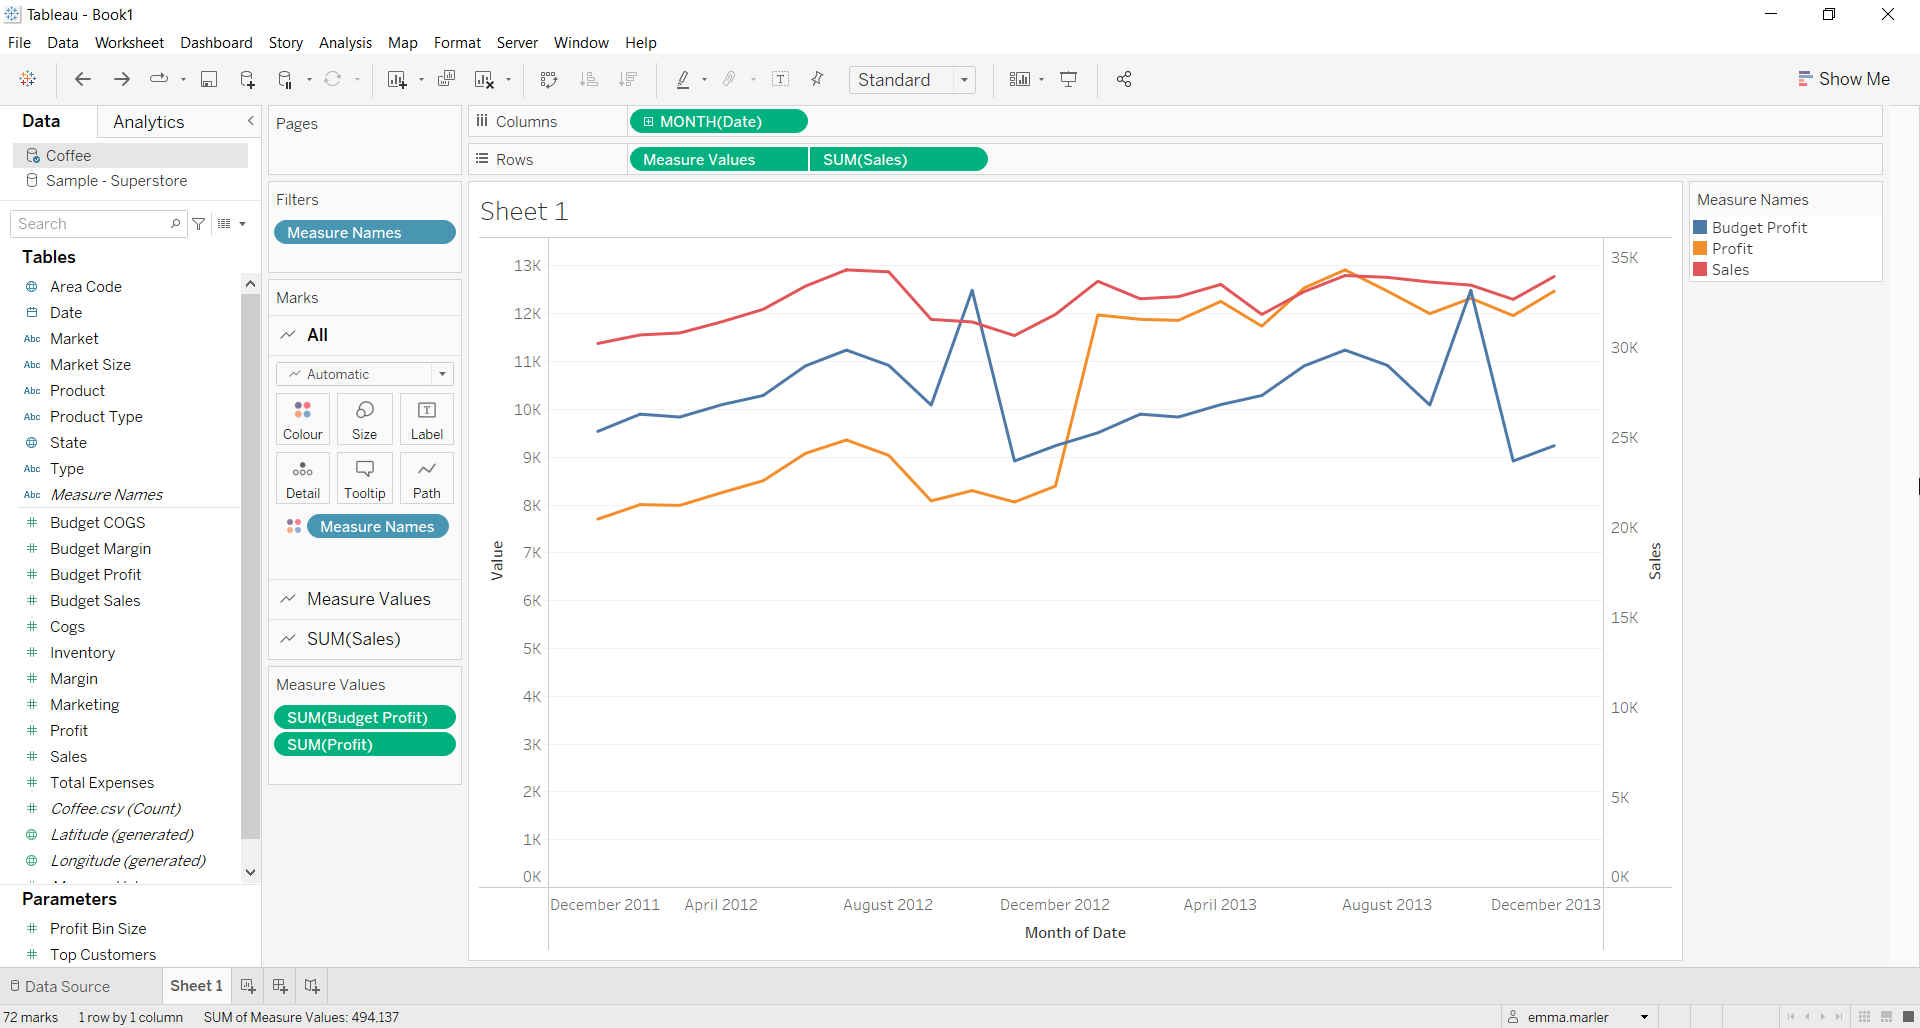Screen dimensions: 1920x1028
Task: Open the Show Me panel
Action: 1844,78
